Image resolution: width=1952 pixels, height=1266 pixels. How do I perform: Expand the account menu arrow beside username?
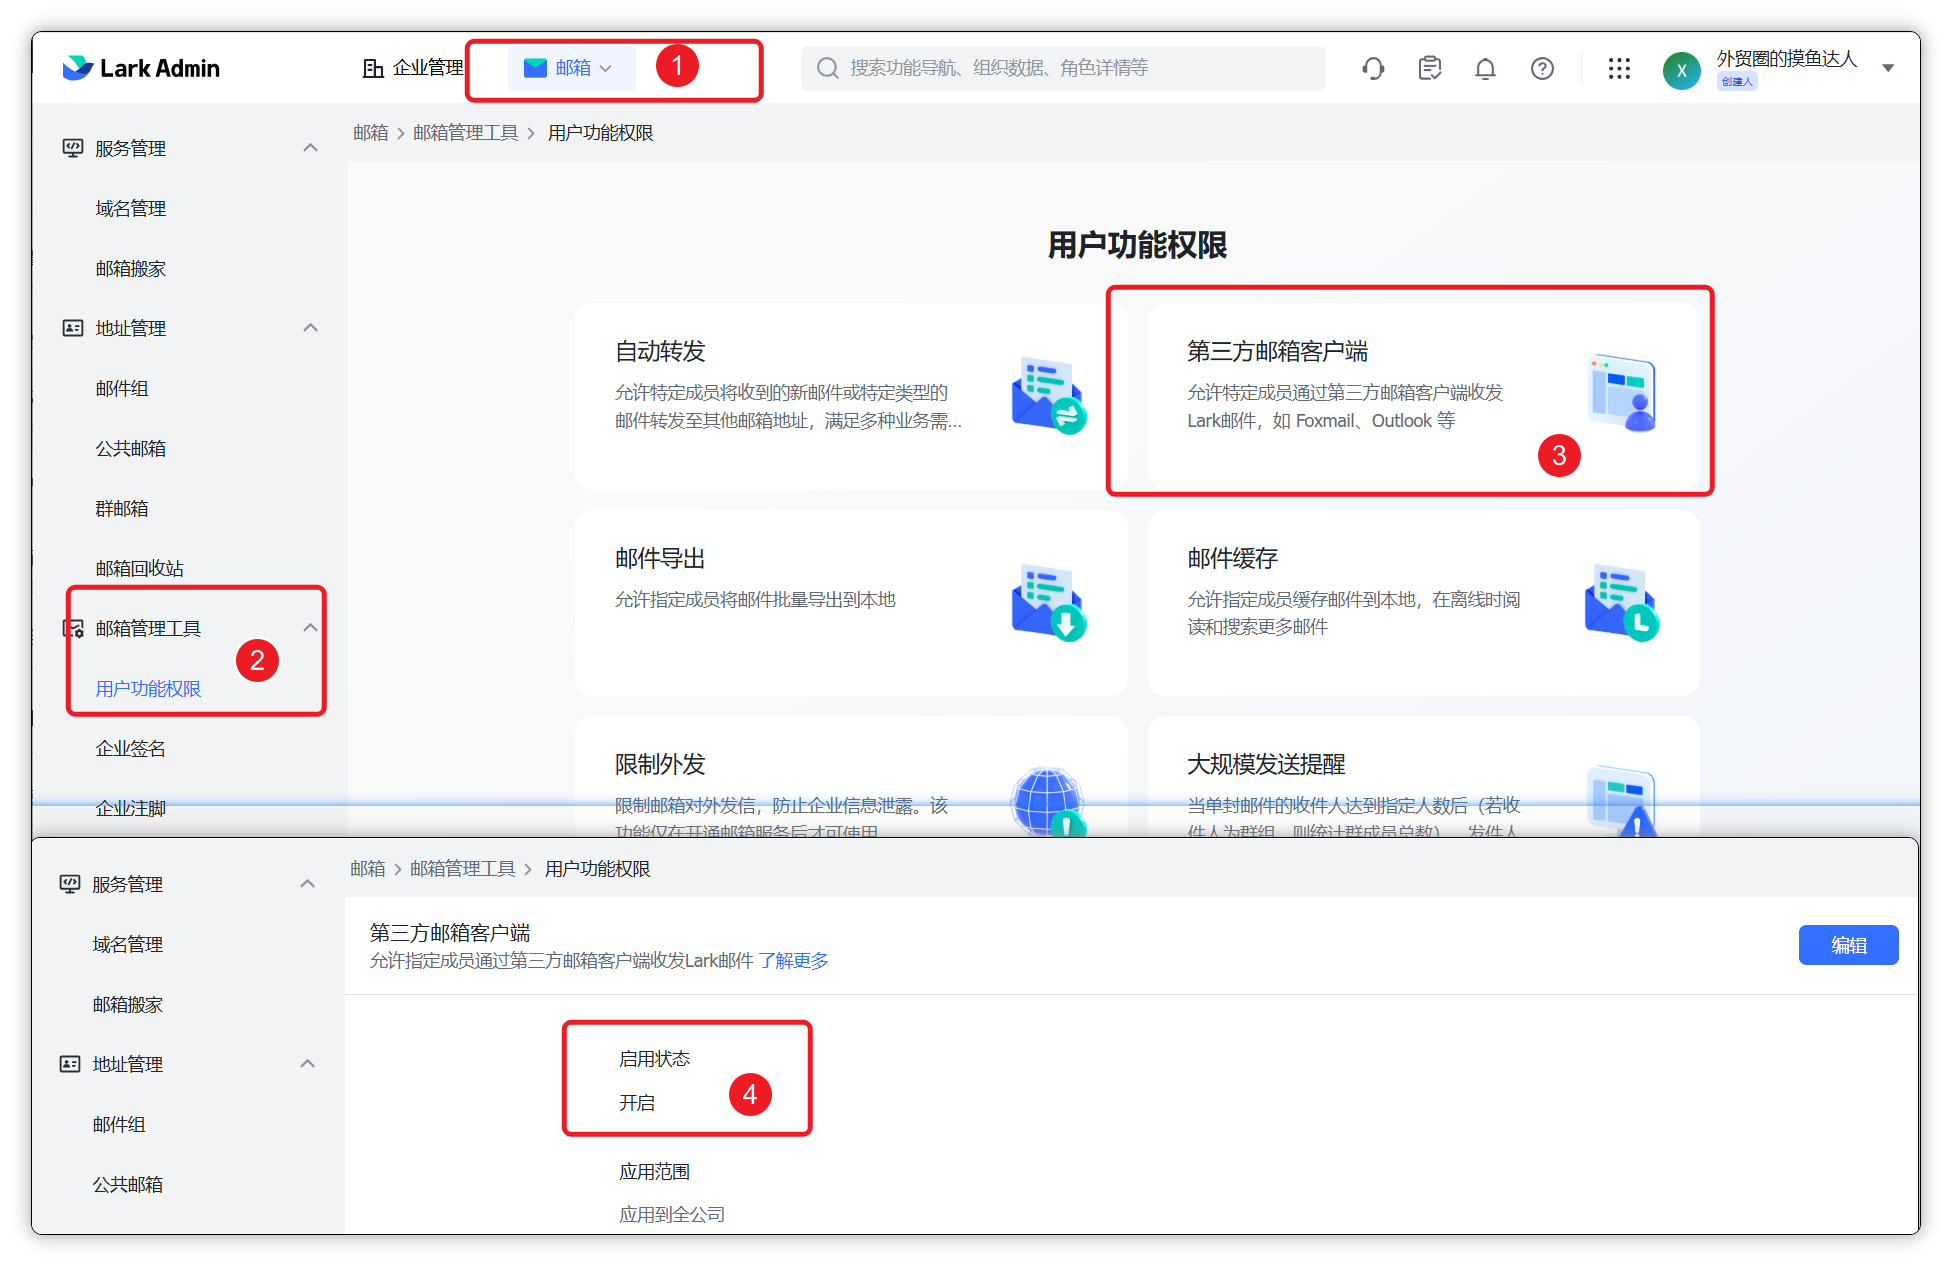[1888, 68]
